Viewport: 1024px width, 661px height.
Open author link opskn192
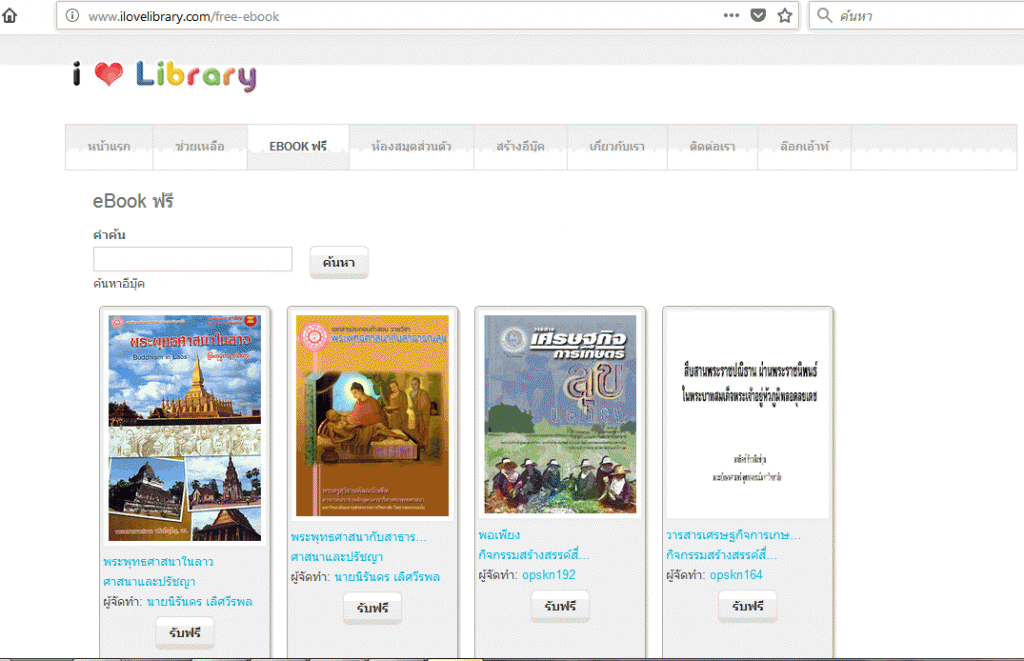[549, 575]
